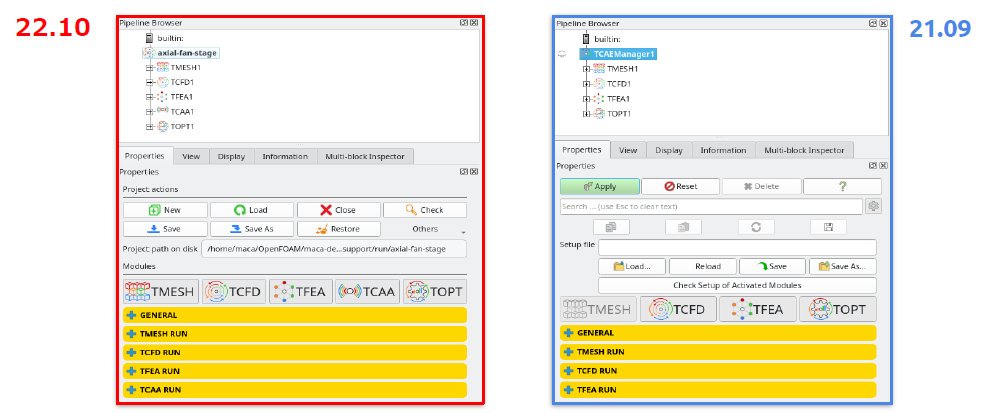Select the Properties tab in the 21.09 panel

582,150
